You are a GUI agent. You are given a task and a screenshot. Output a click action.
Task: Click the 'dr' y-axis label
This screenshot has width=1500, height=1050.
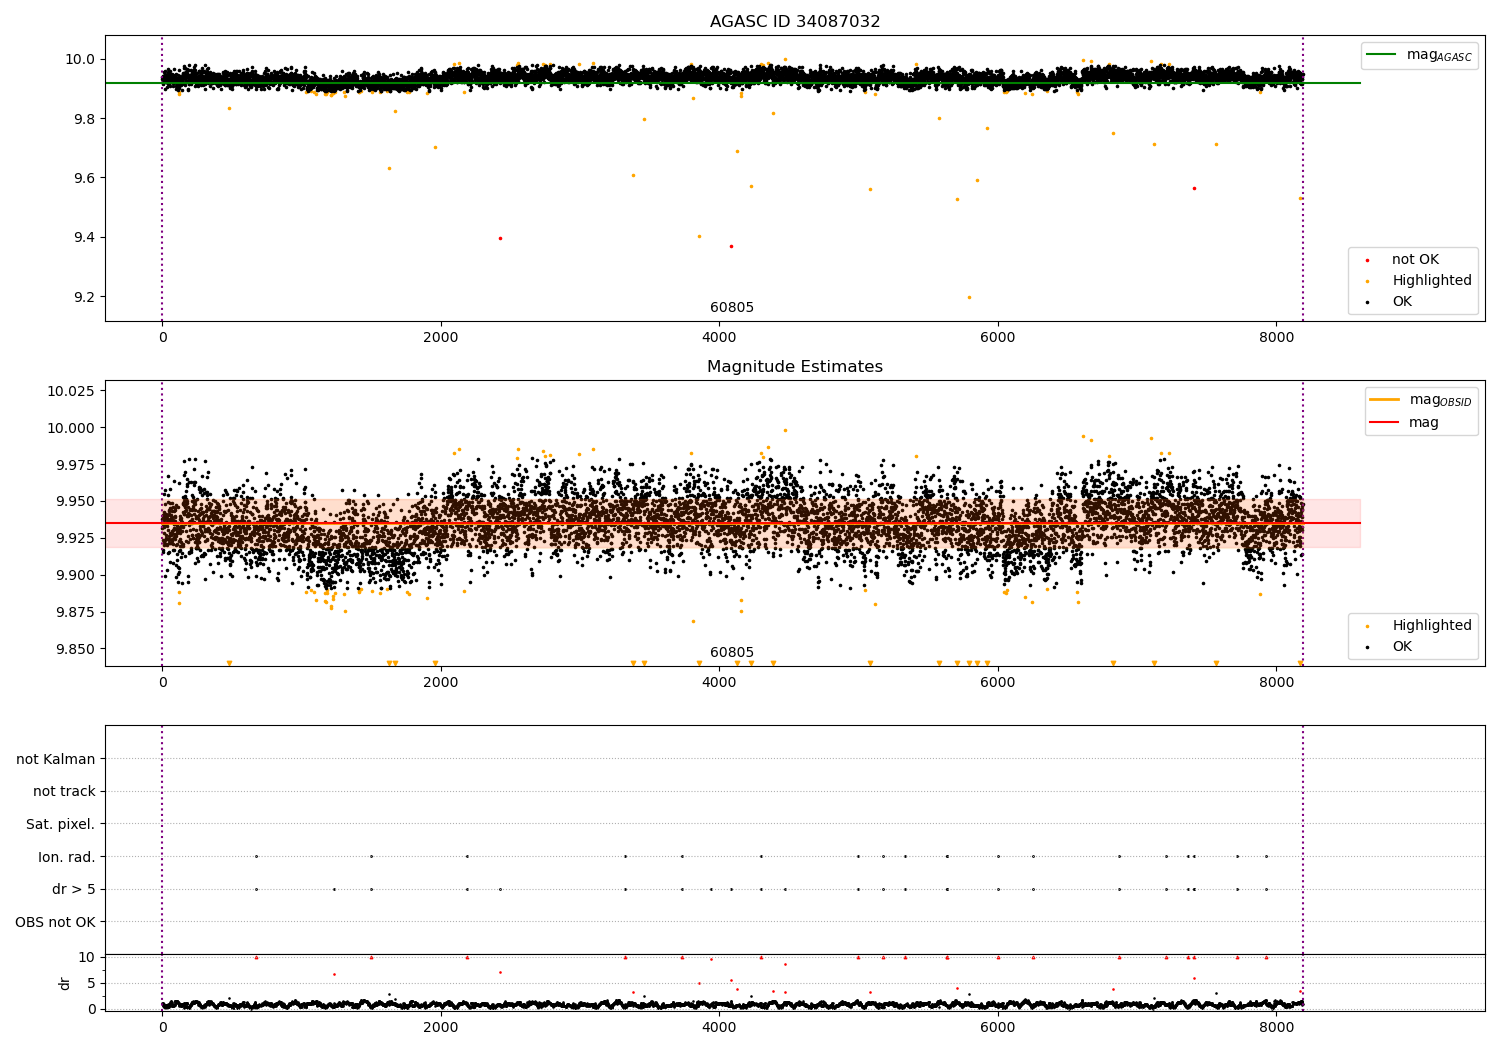pos(65,983)
